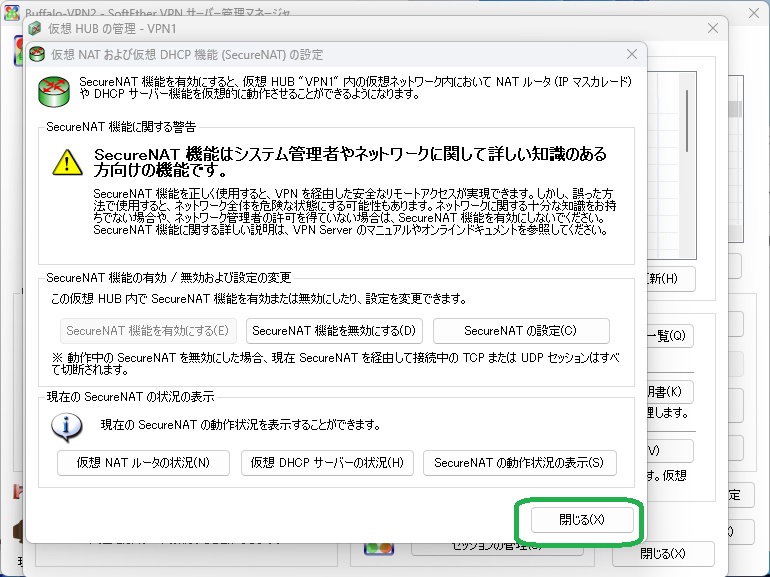
Task: Click the green router icon beside the description
Action: [x=54, y=91]
